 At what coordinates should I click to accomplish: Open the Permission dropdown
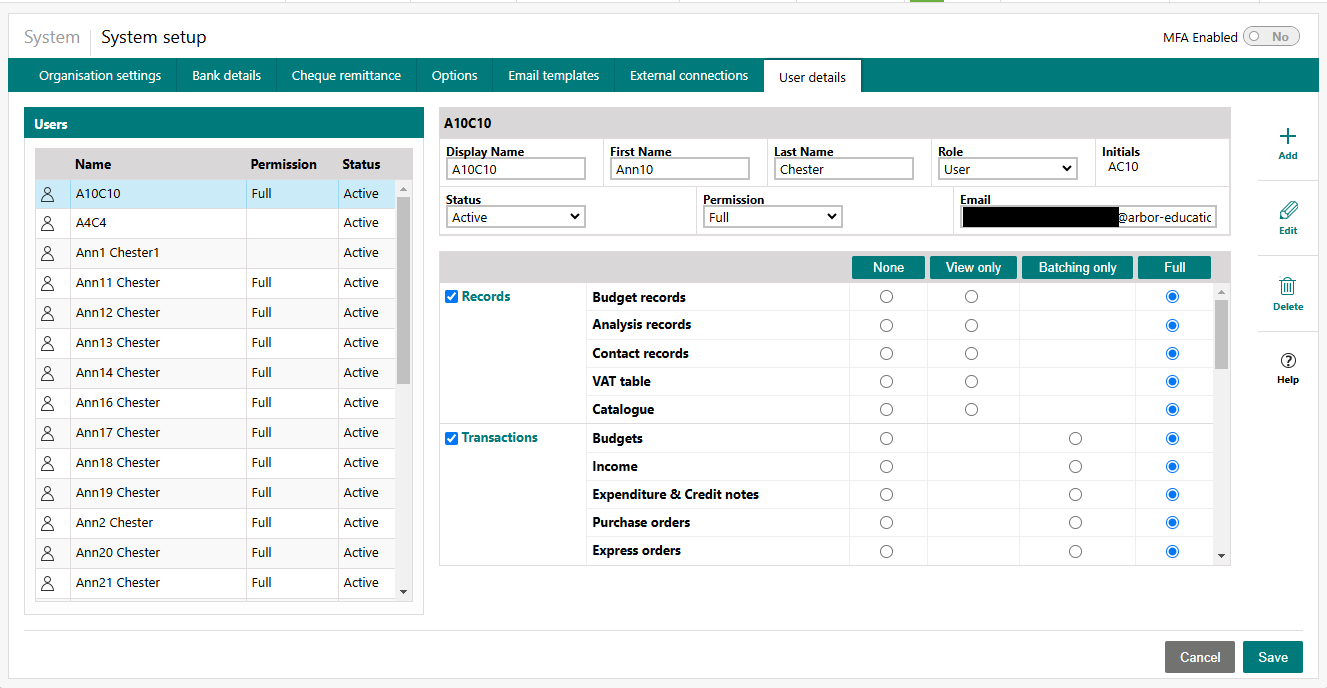click(x=772, y=217)
